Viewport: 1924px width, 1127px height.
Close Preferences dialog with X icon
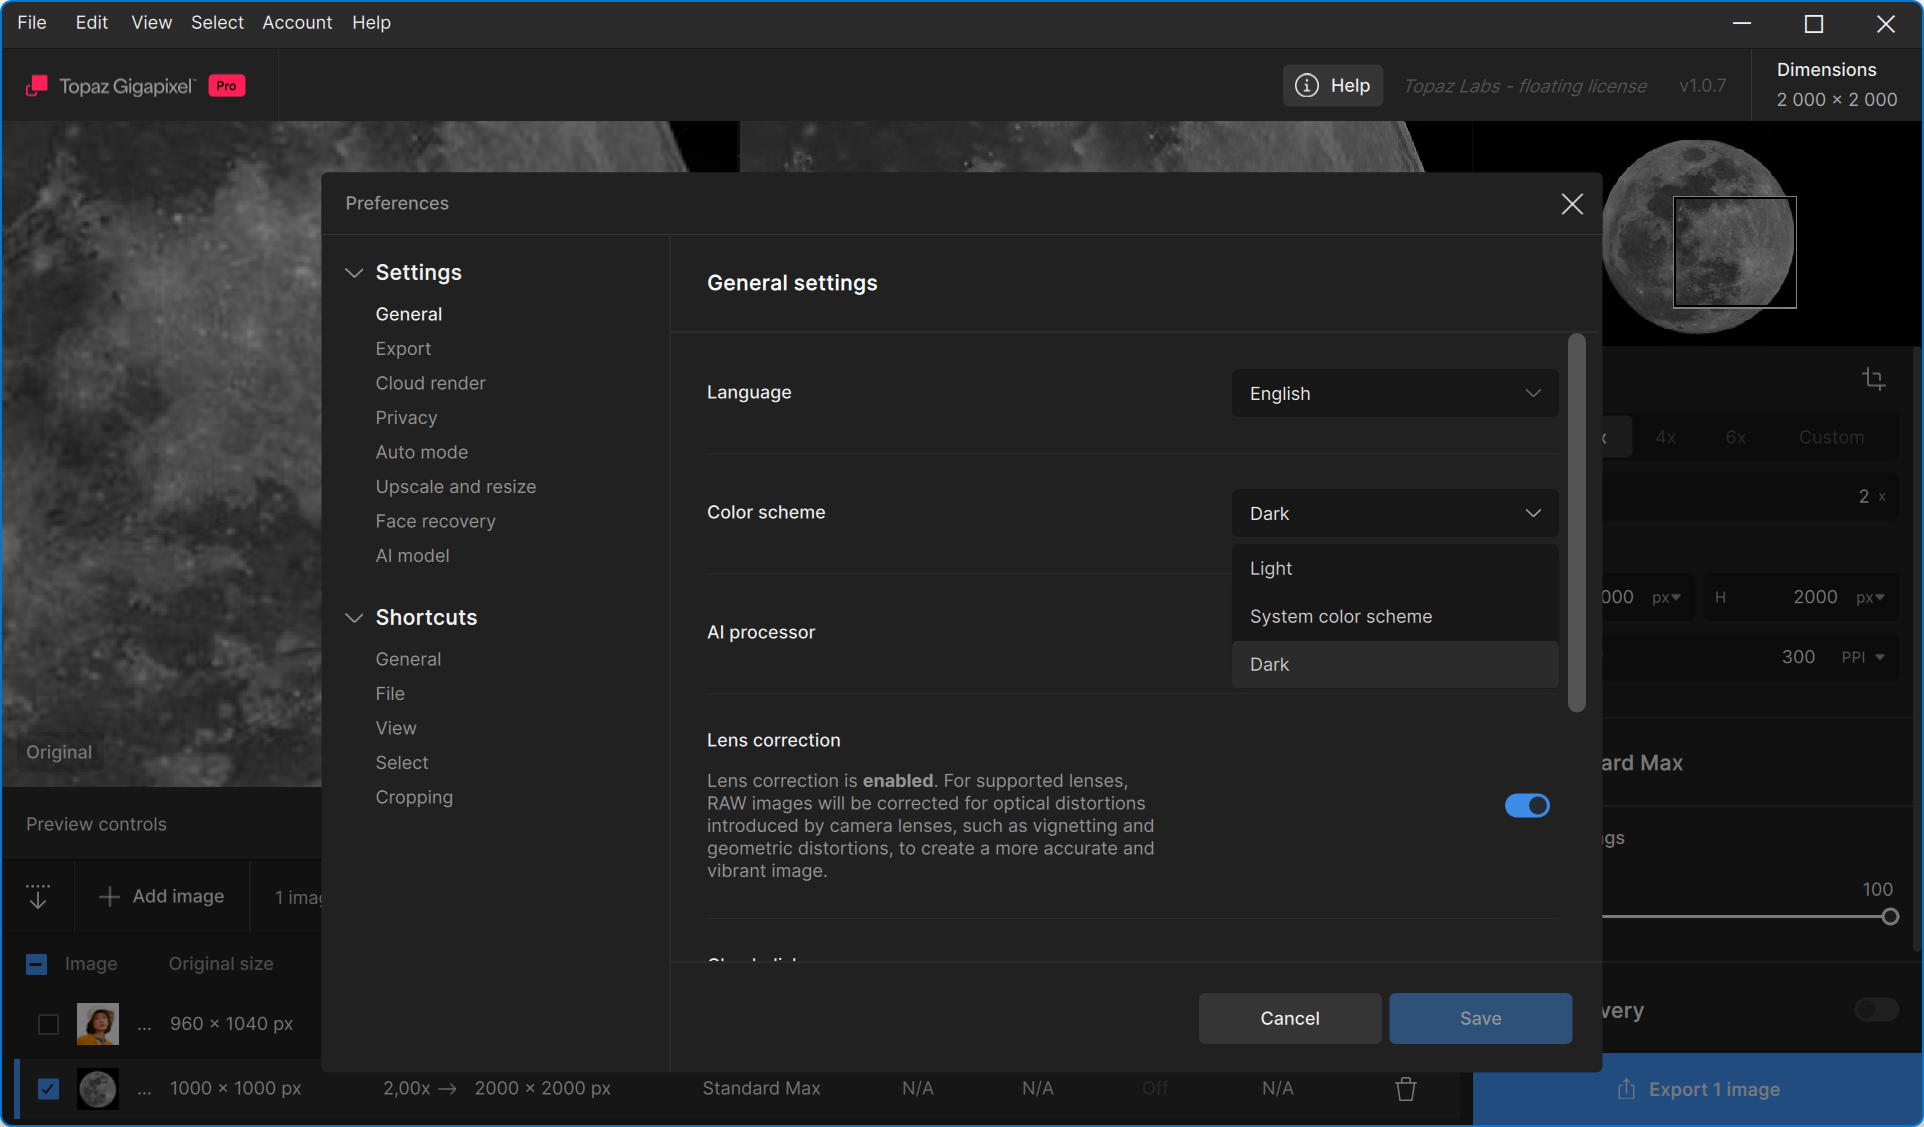tap(1571, 204)
